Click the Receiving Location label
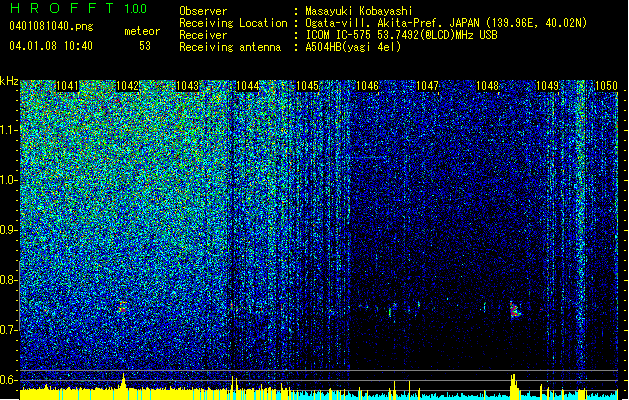629x400 pixels. pos(233,23)
